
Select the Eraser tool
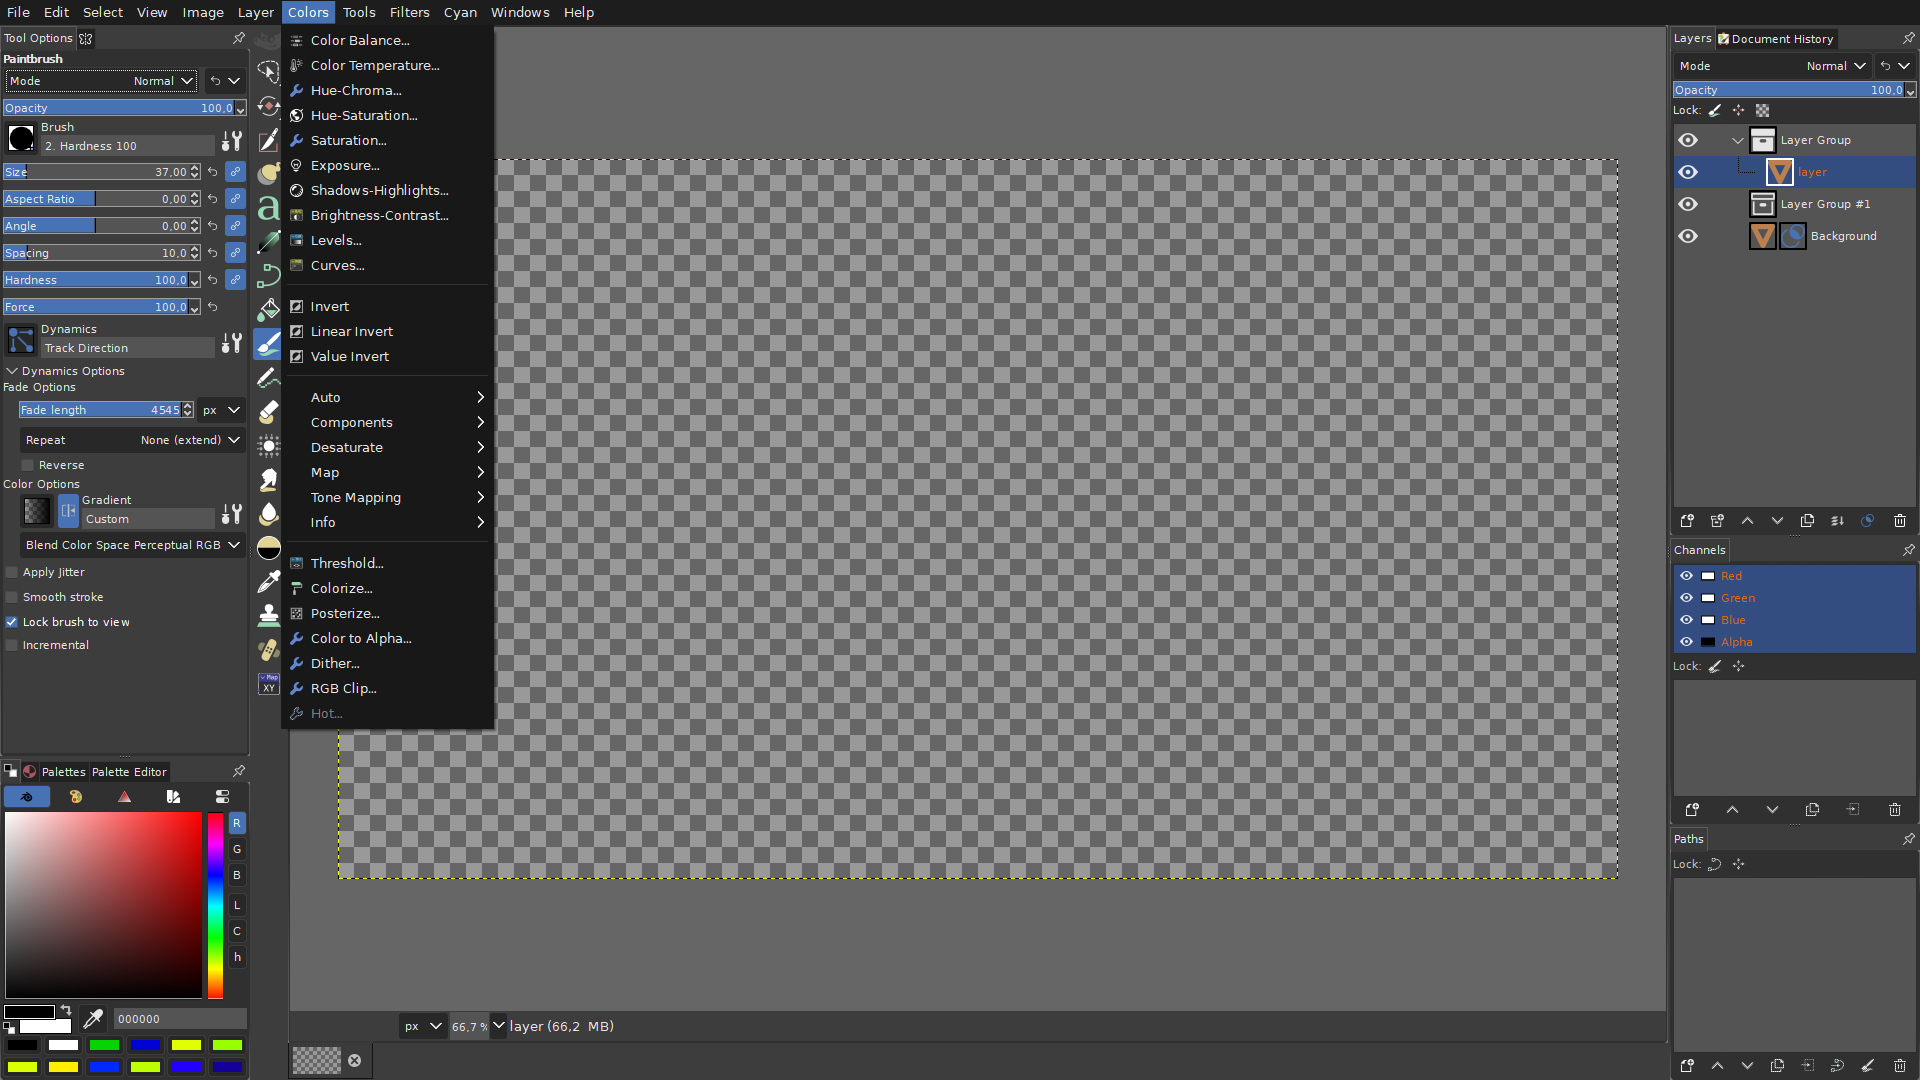coord(267,410)
